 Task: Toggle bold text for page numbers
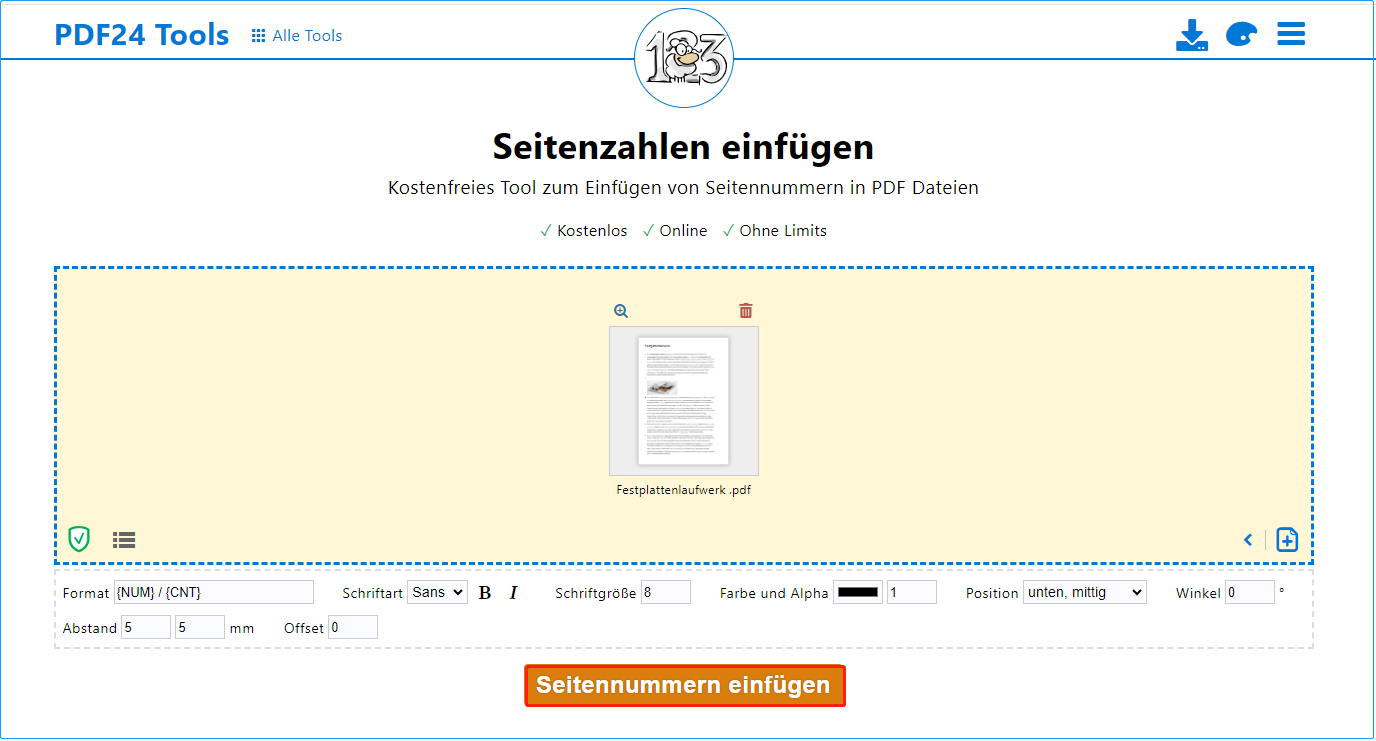click(x=484, y=592)
